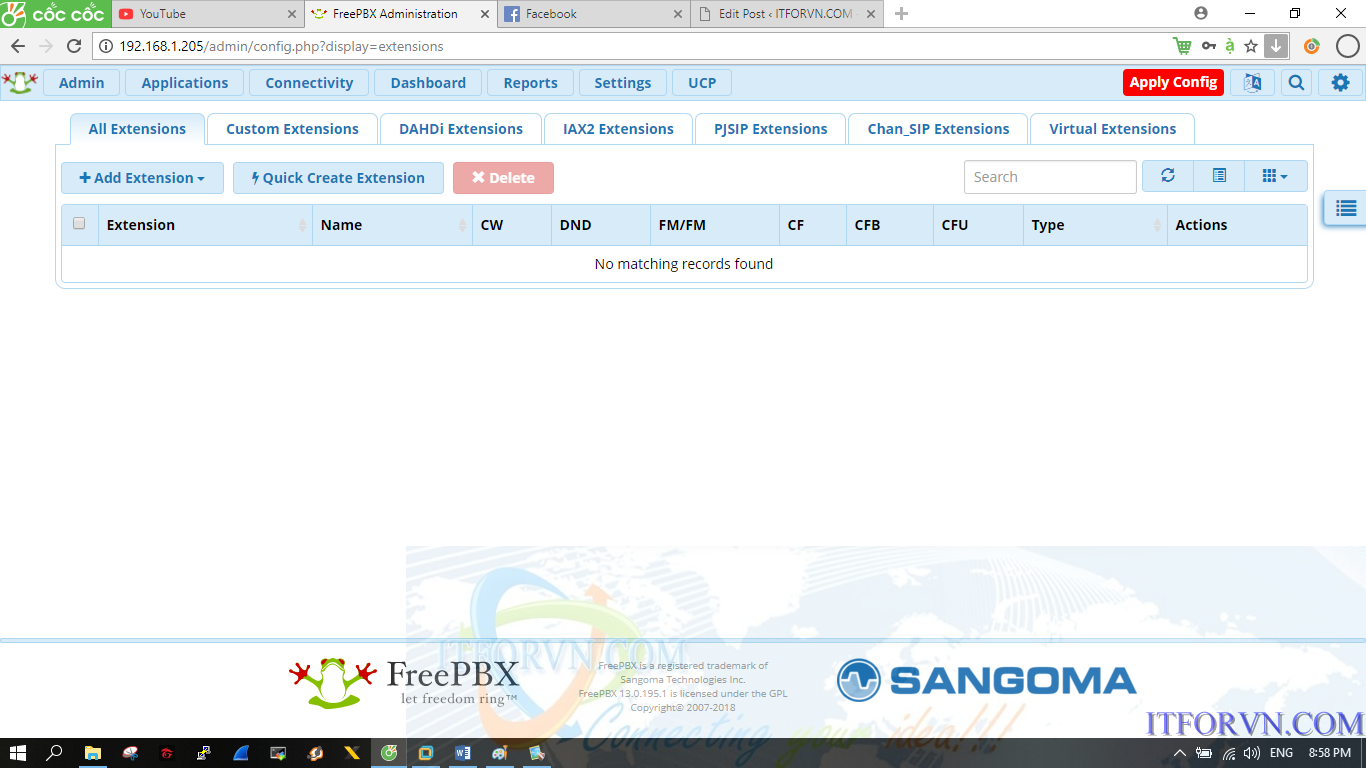
Task: Expand the Add Extension dropdown
Action: tap(142, 178)
